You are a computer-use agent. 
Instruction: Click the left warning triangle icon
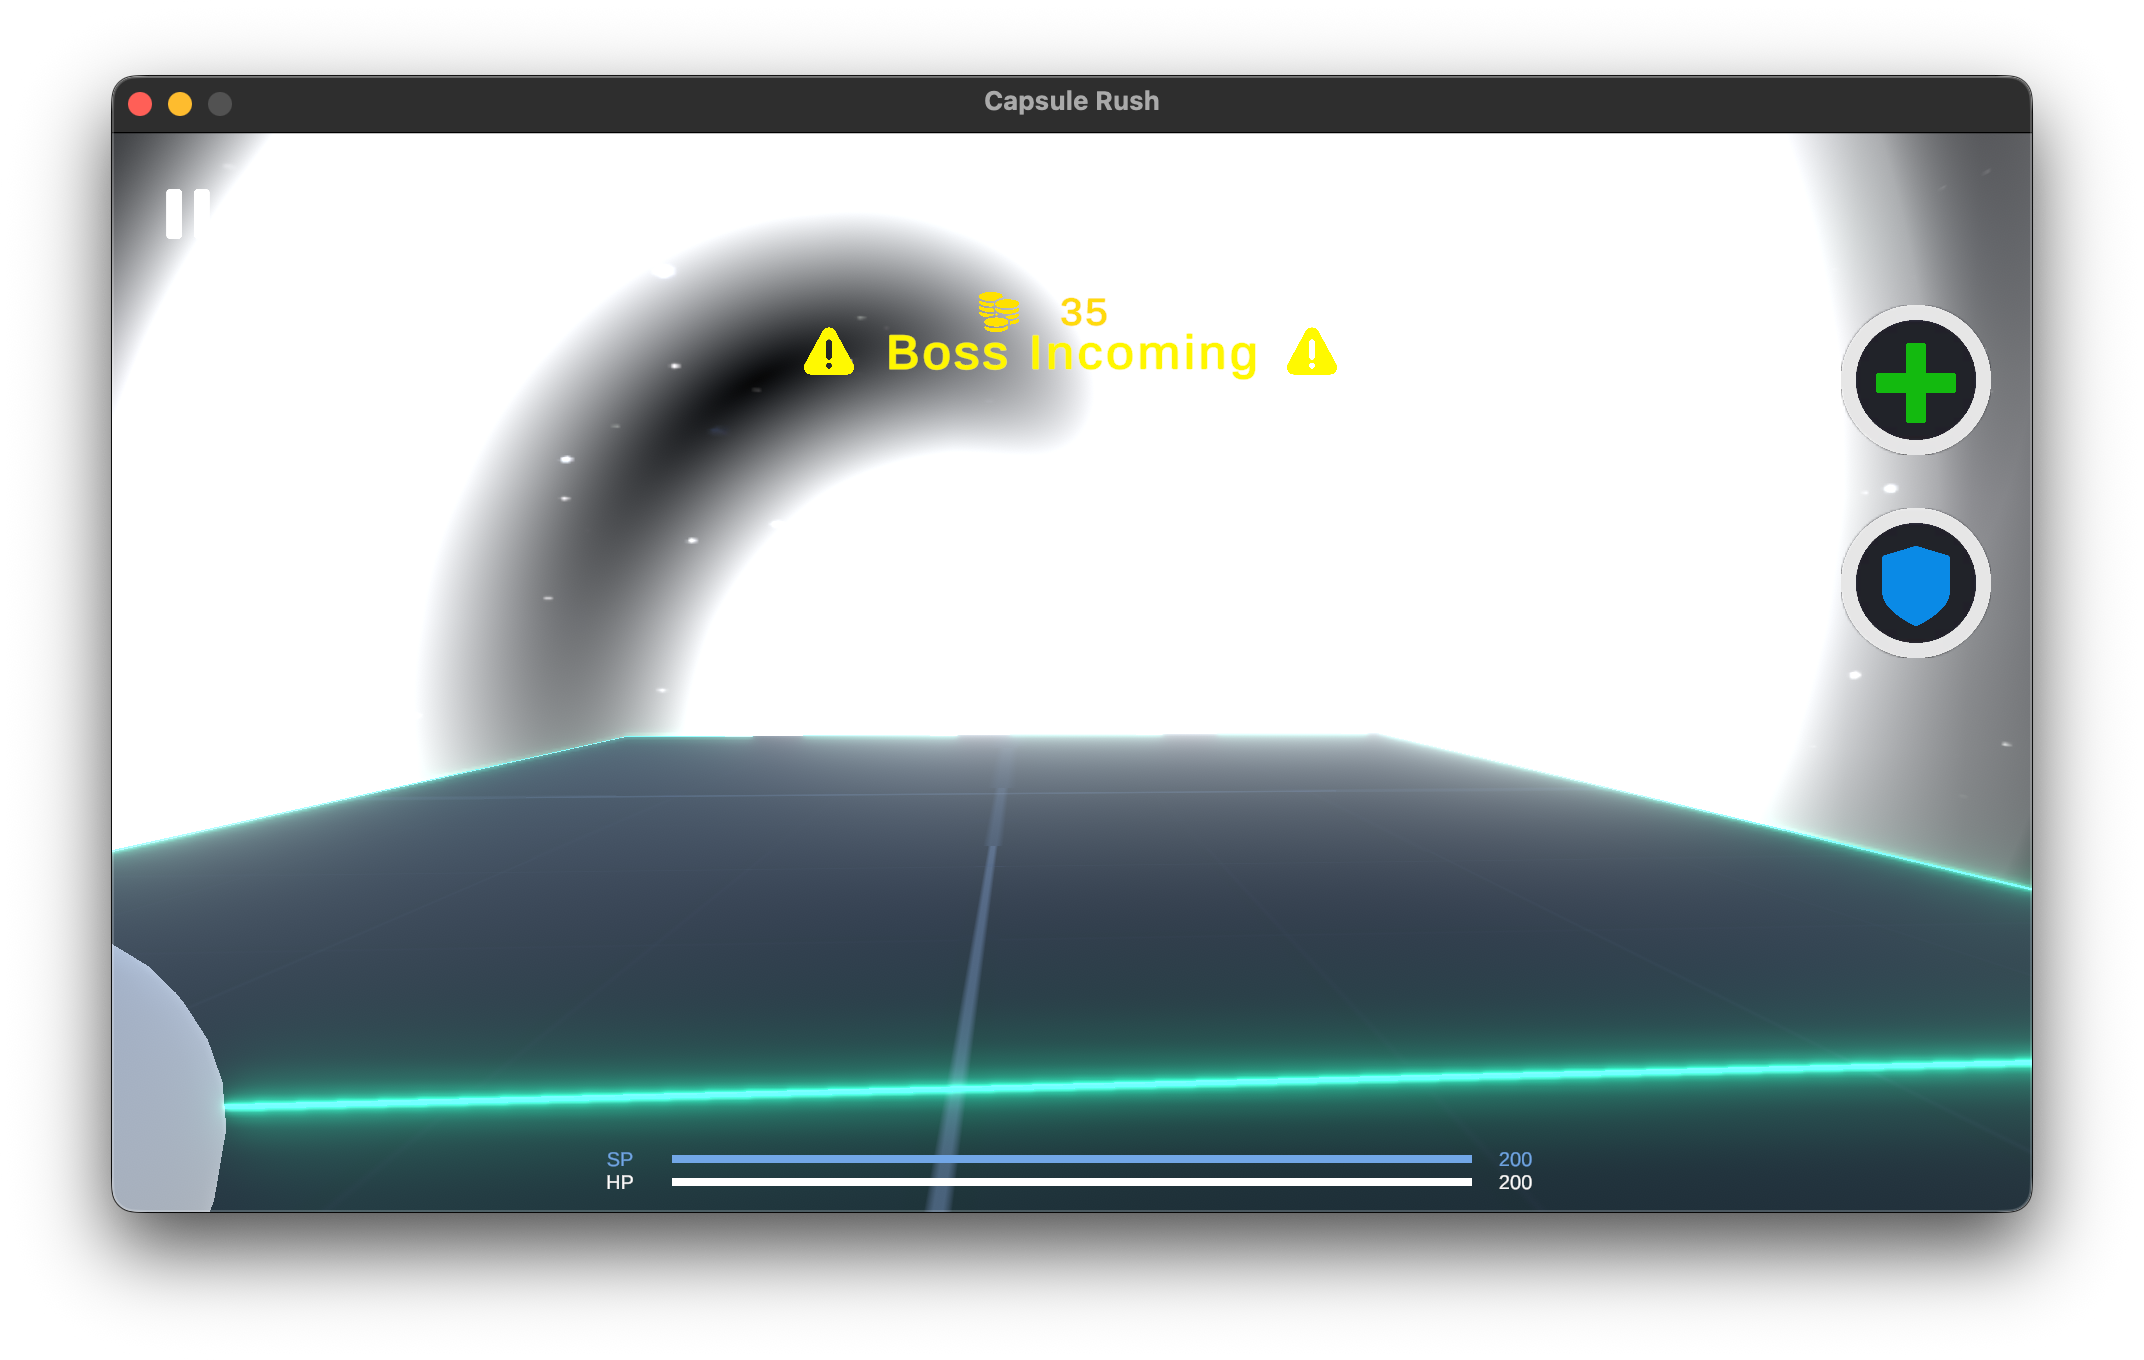(829, 352)
